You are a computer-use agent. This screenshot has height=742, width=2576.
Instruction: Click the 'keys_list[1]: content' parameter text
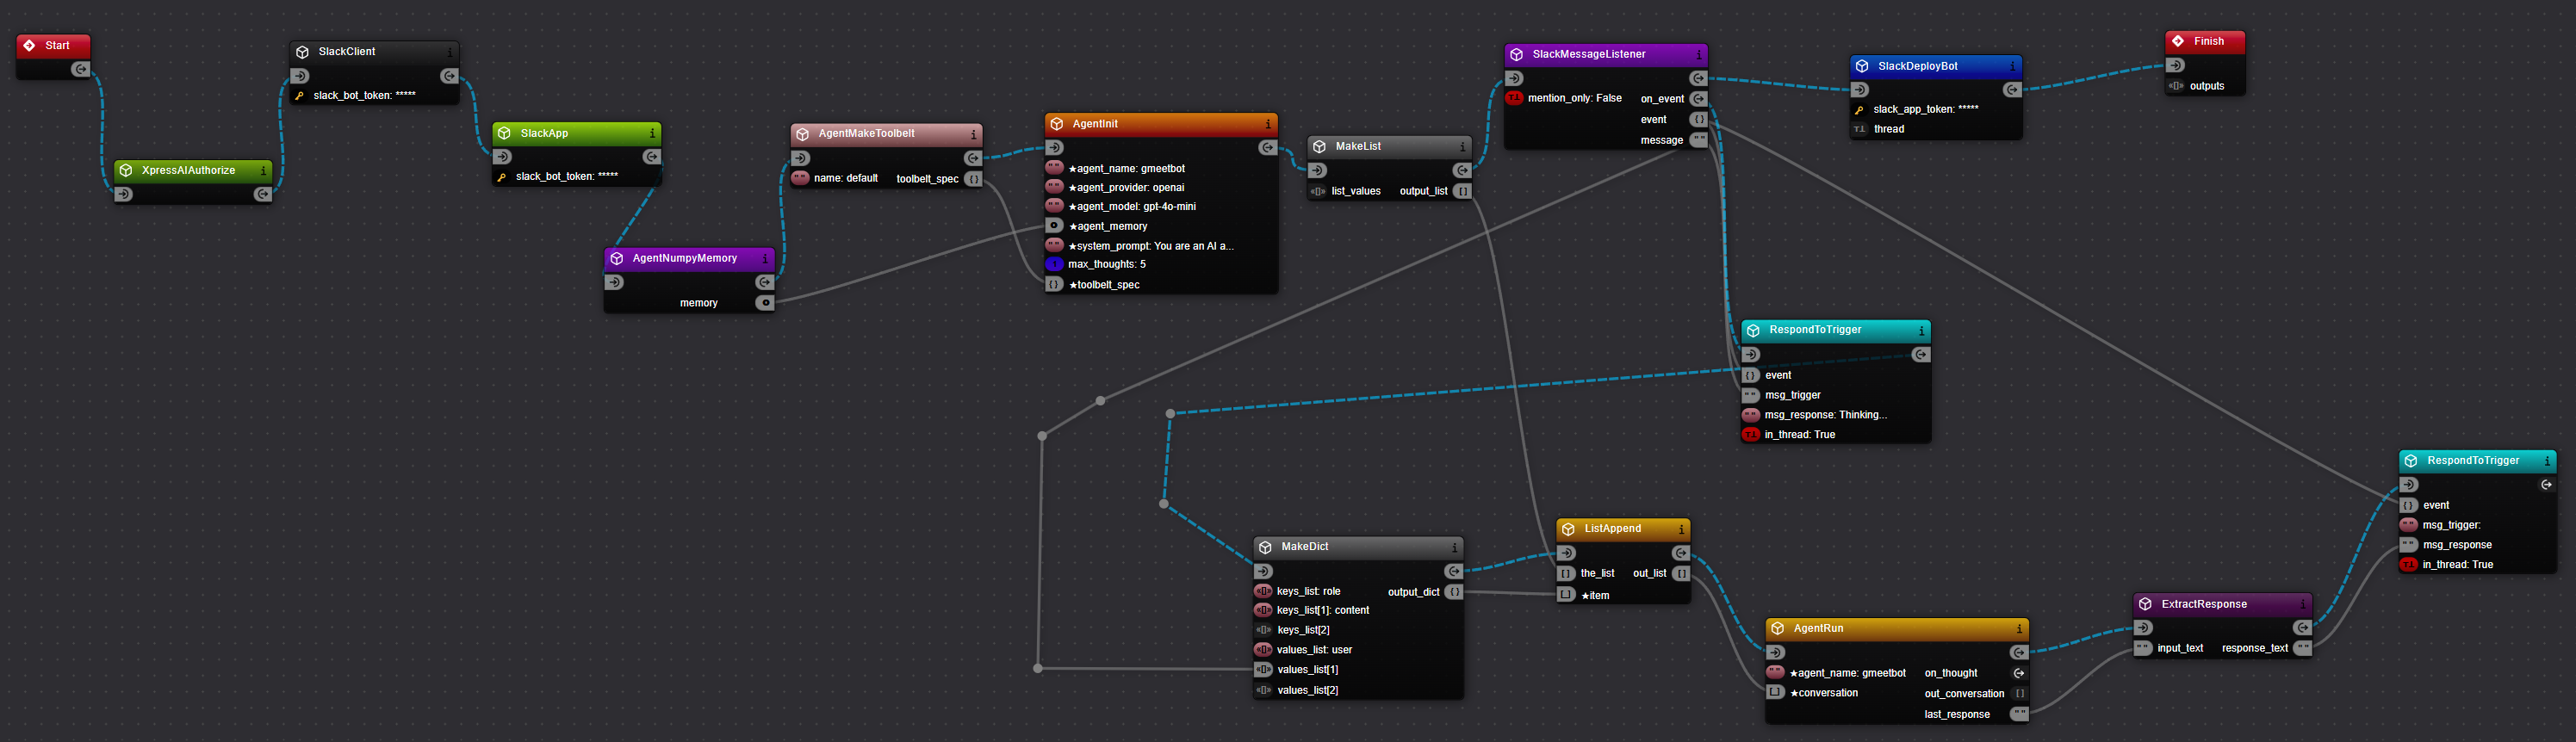[1323, 610]
